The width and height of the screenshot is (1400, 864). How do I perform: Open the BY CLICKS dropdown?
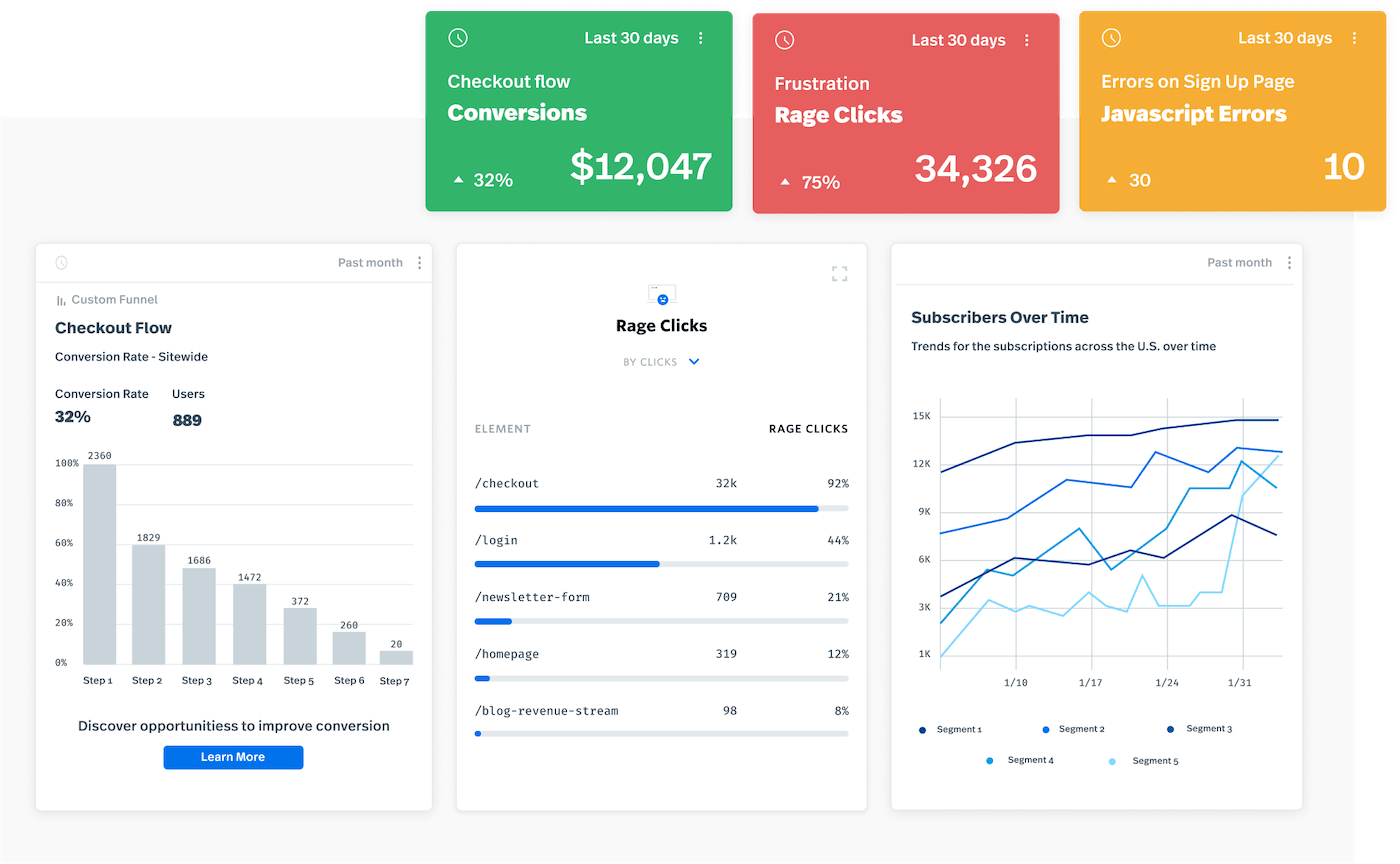click(x=661, y=362)
